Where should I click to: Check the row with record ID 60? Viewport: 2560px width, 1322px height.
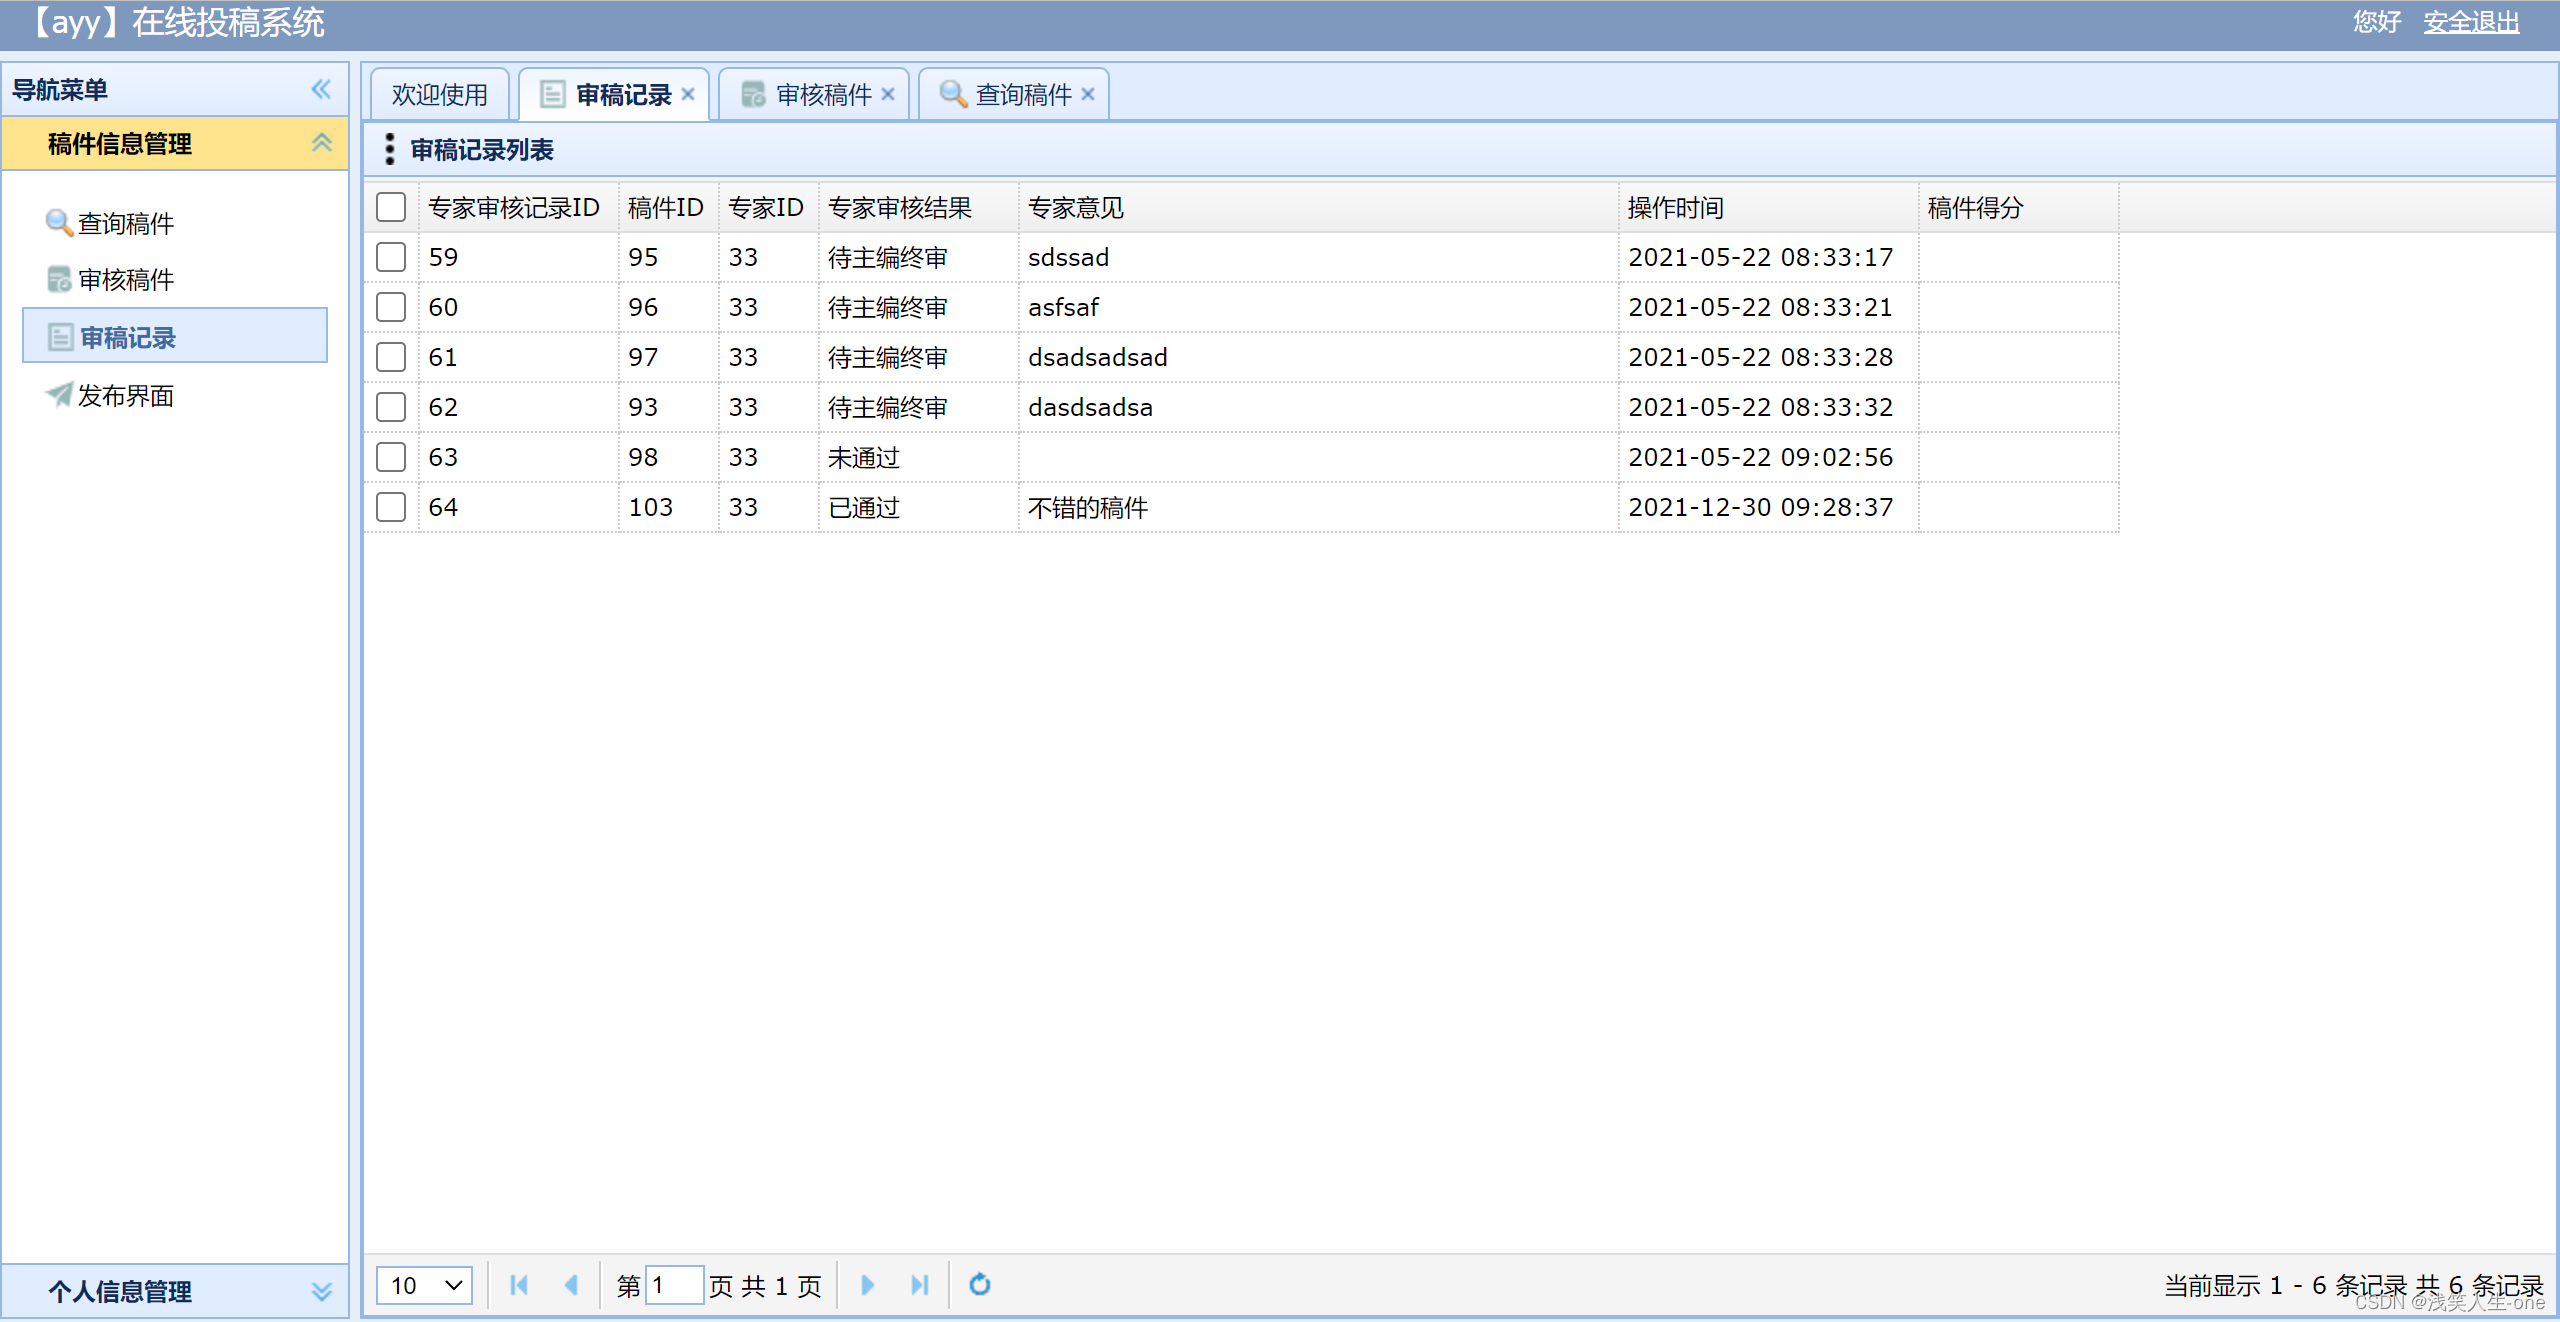pyautogui.click(x=391, y=307)
